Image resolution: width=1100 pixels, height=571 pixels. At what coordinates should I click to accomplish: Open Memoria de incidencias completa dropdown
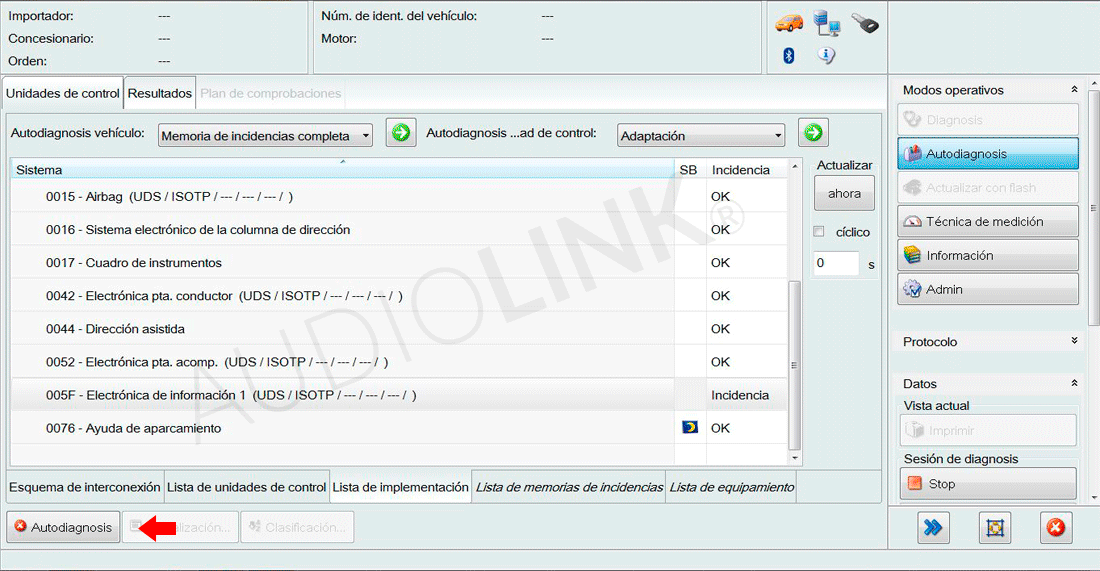click(x=265, y=136)
